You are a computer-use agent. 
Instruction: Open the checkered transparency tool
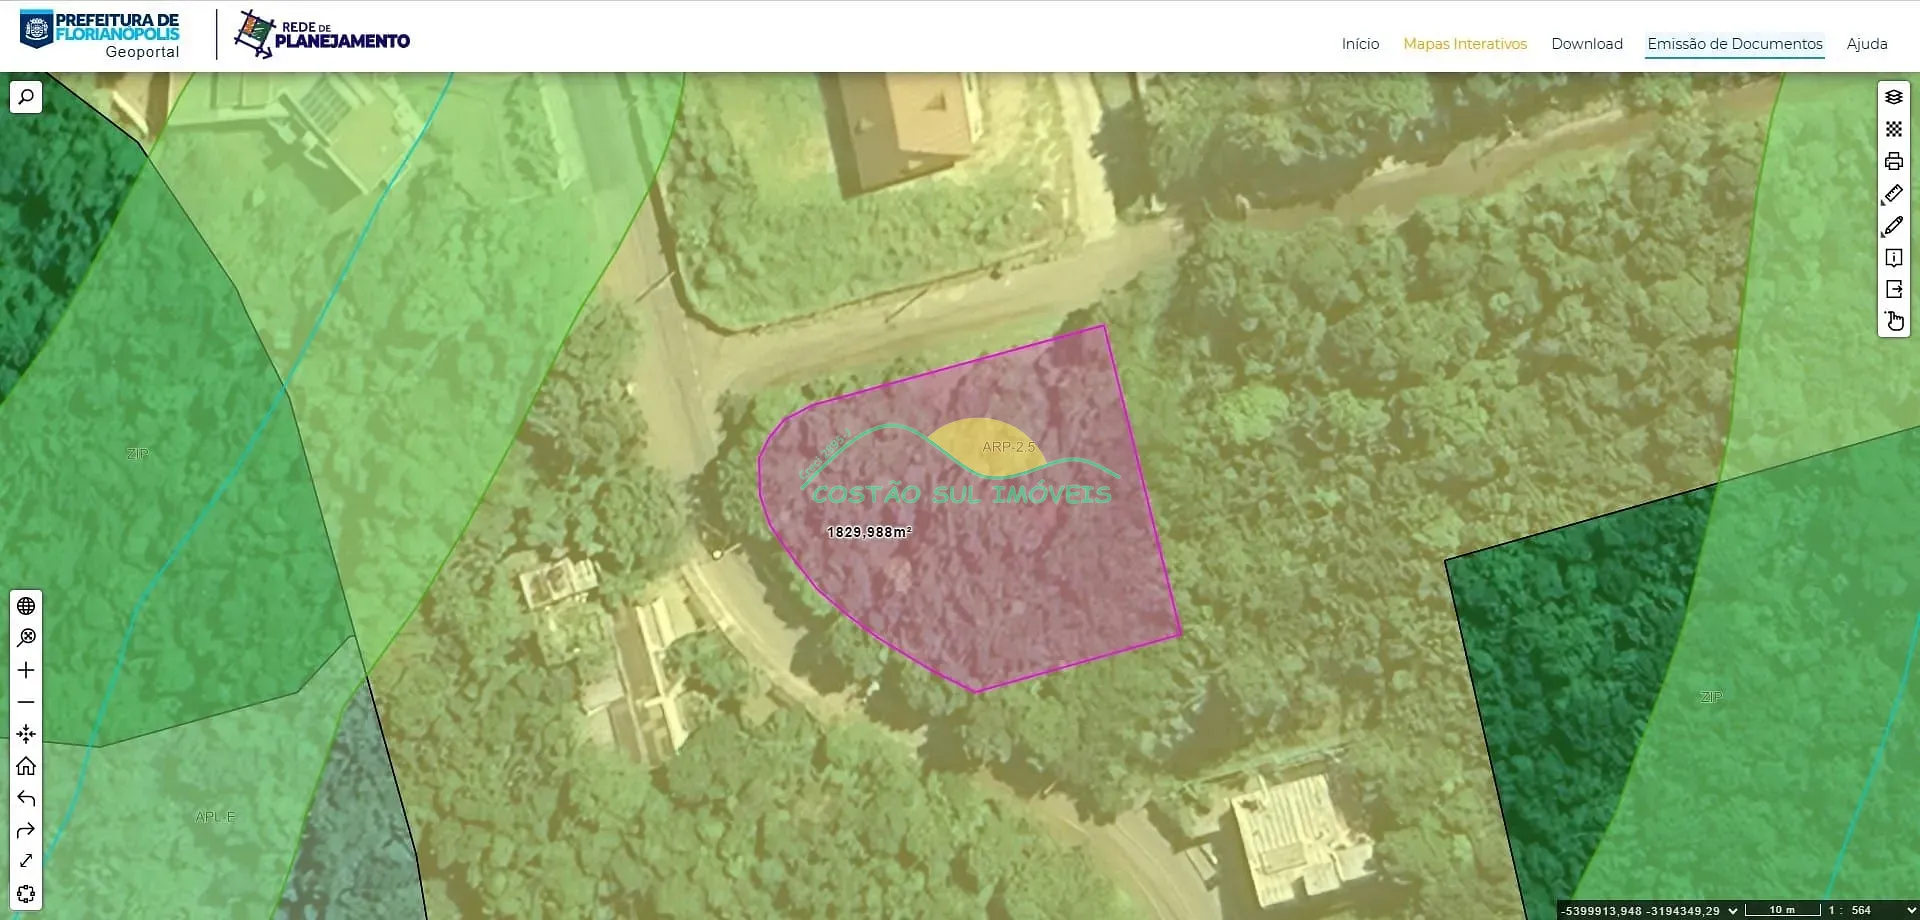point(1893,129)
